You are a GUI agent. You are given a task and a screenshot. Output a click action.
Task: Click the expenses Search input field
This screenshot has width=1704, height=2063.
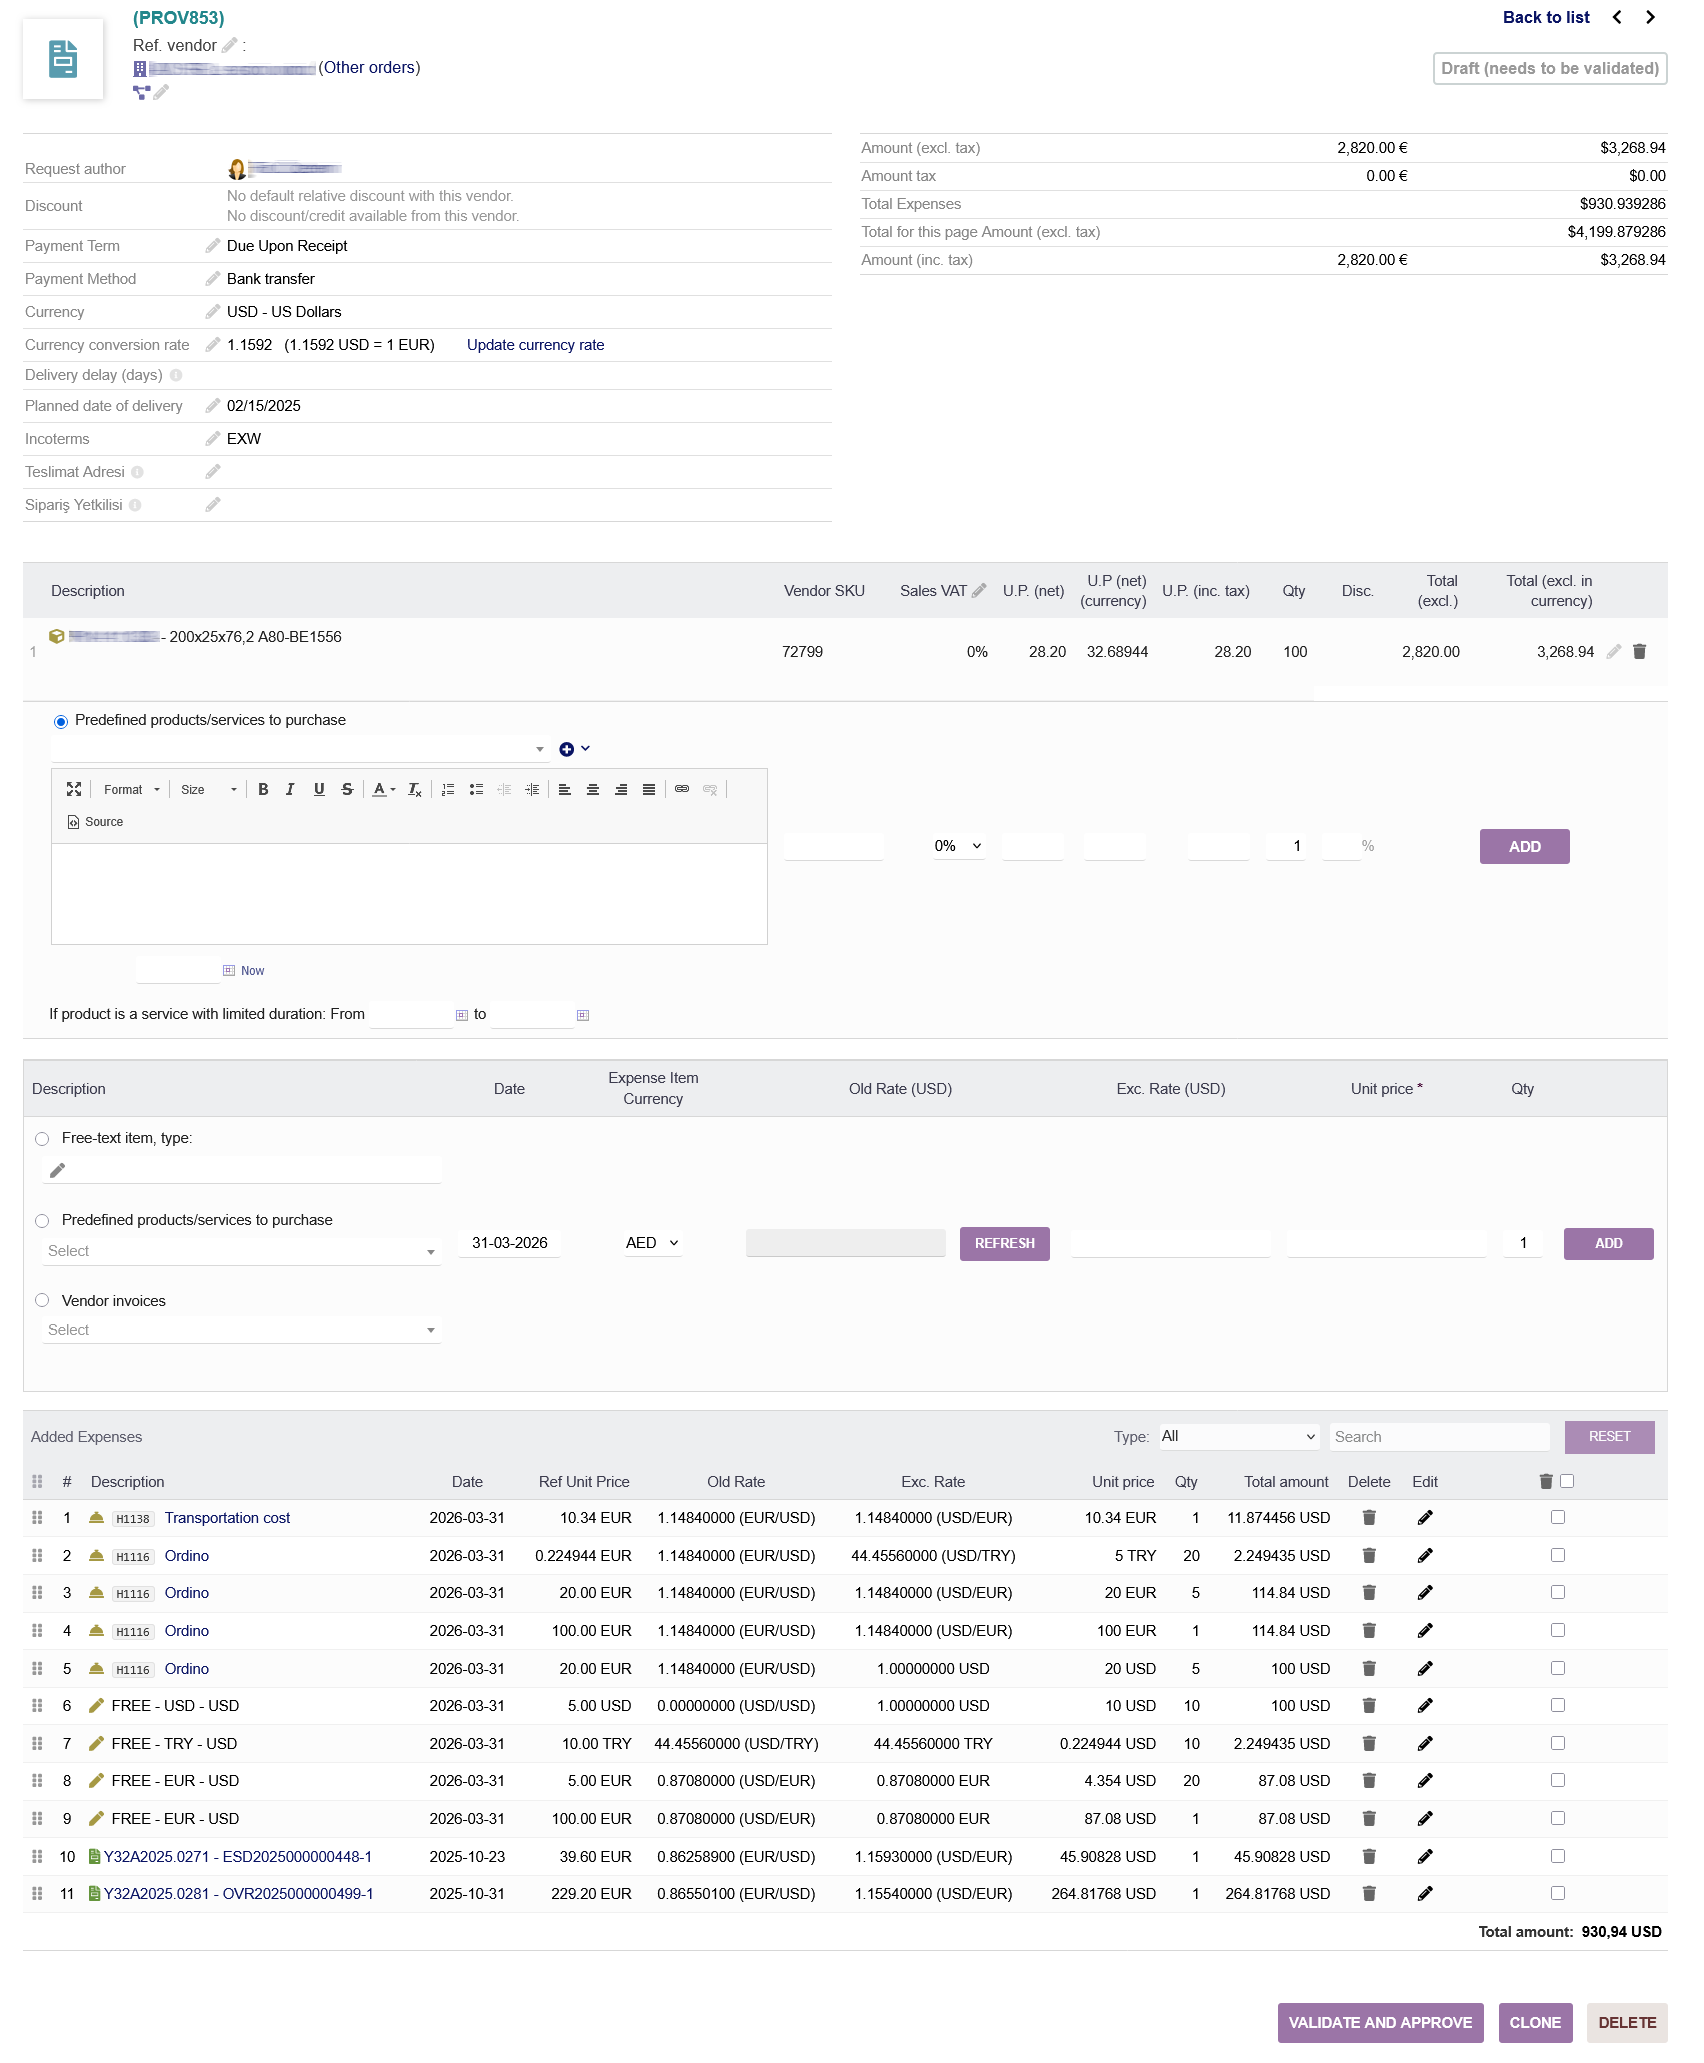coord(1438,1437)
